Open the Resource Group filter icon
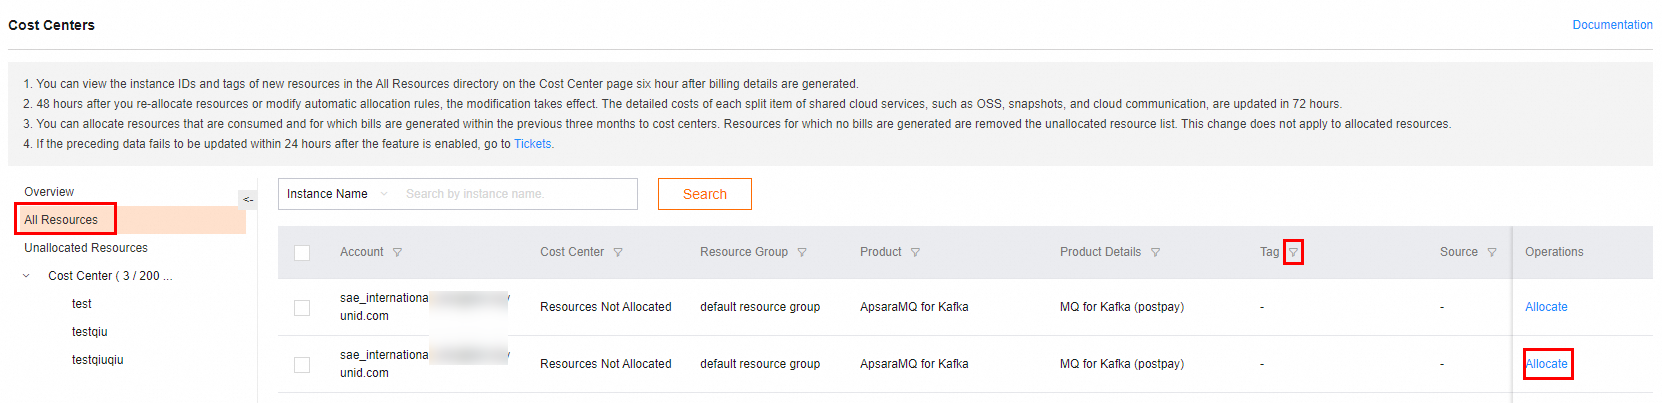1662x403 pixels. 802,253
